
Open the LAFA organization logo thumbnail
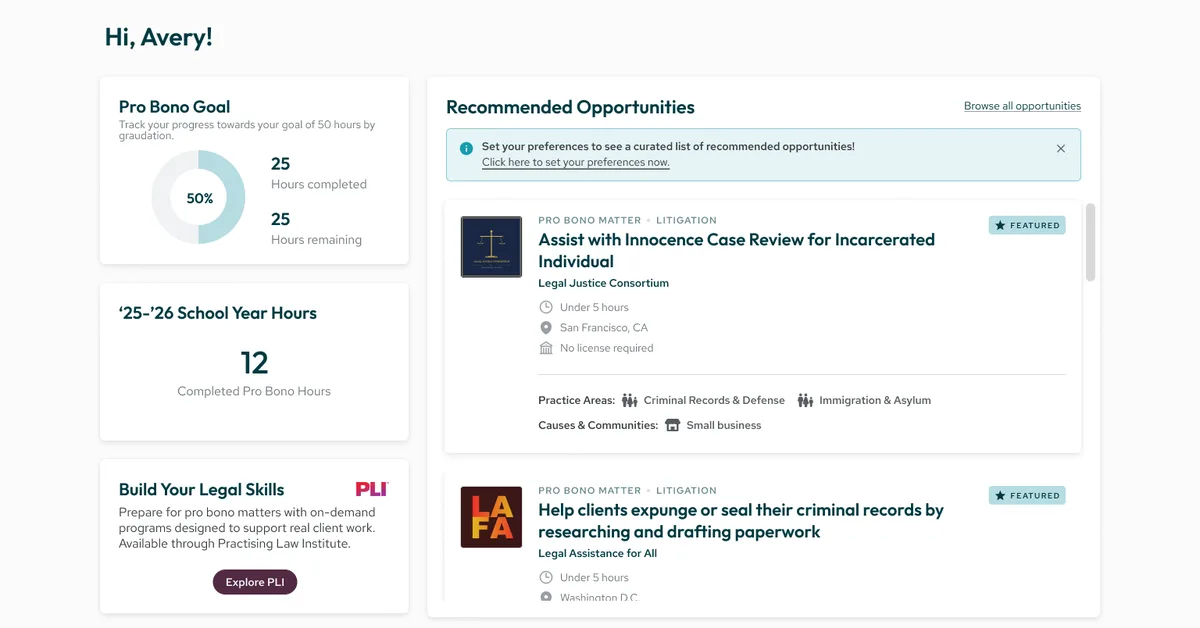click(491, 517)
